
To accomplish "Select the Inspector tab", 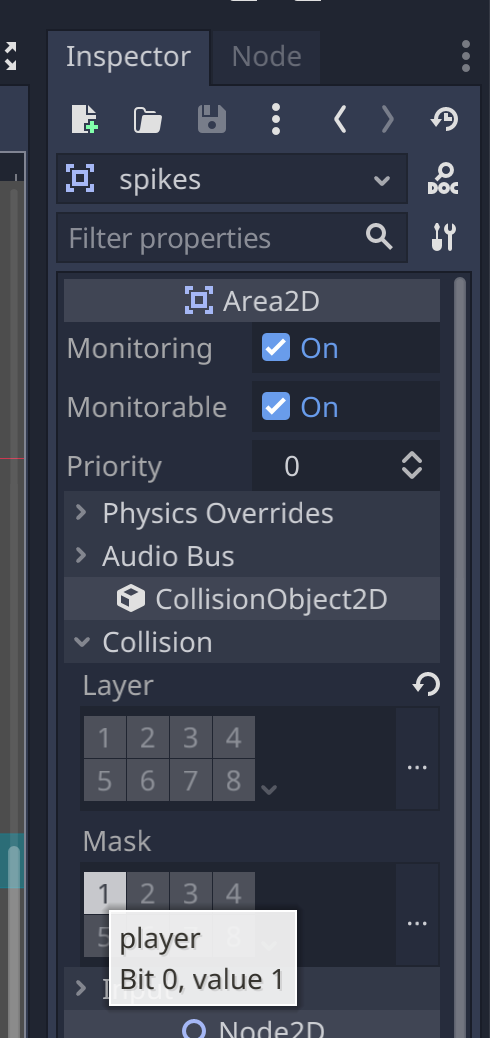I will pos(128,57).
